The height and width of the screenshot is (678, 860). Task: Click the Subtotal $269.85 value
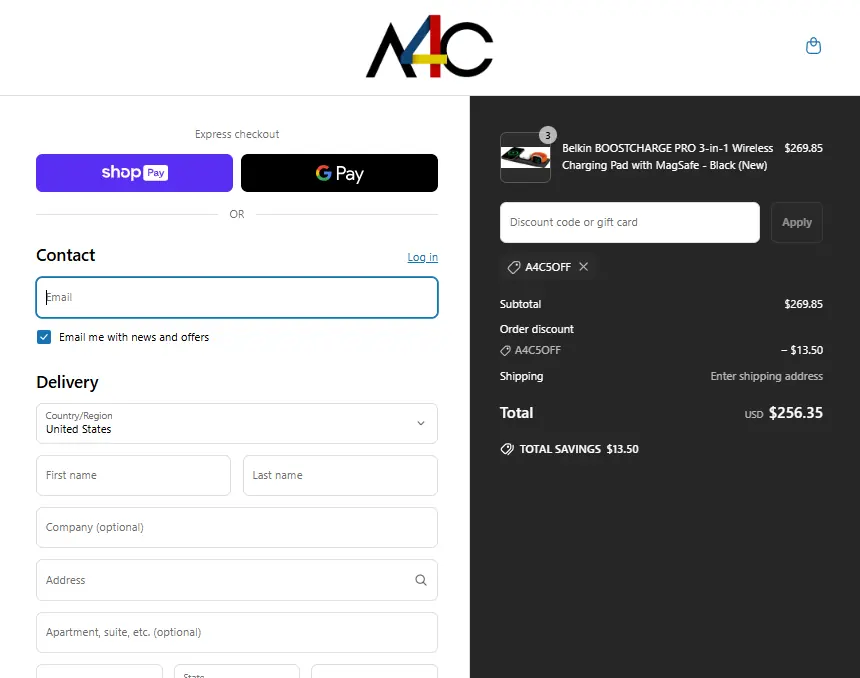click(x=804, y=304)
